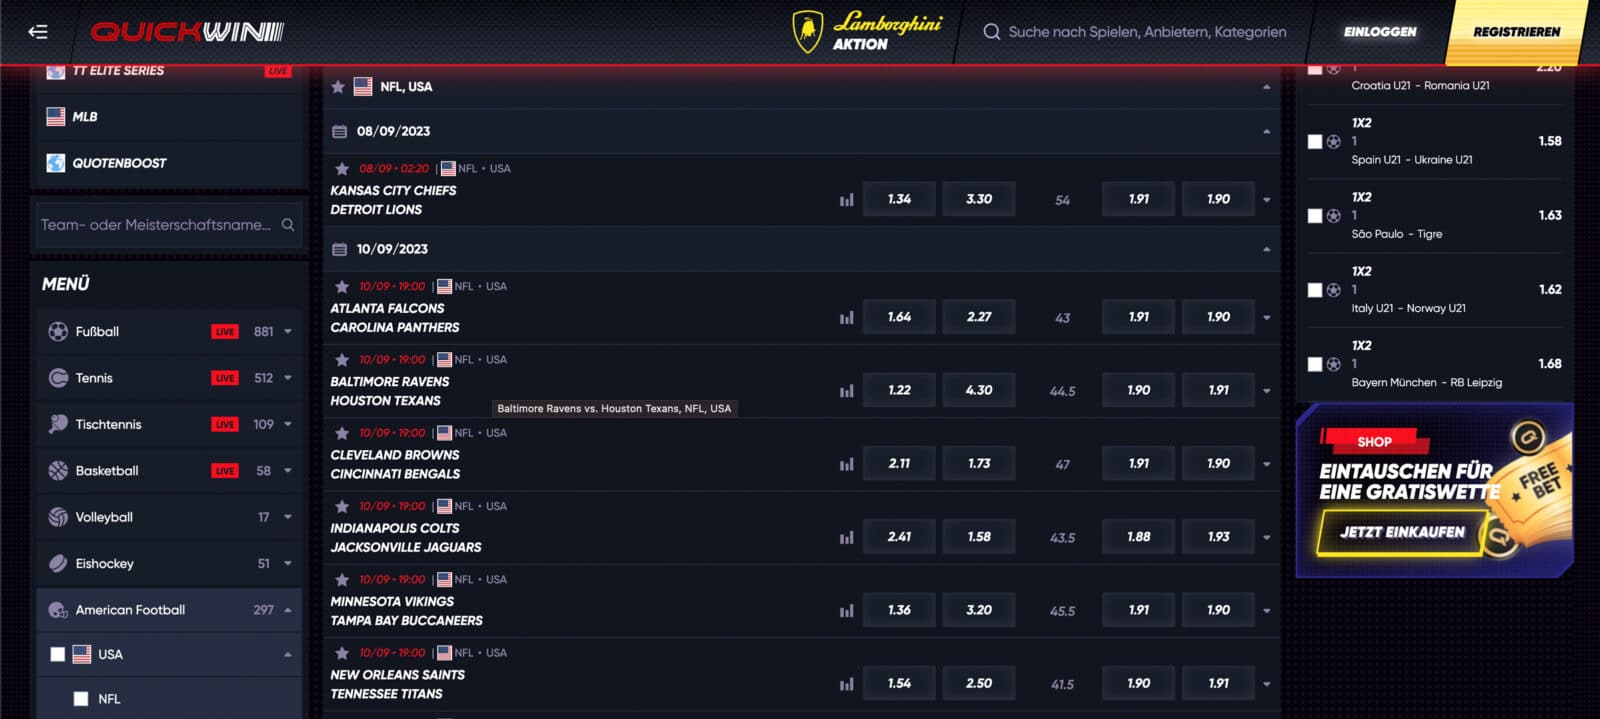
Task: Star the New Orleans Saints match
Action: click(x=342, y=653)
